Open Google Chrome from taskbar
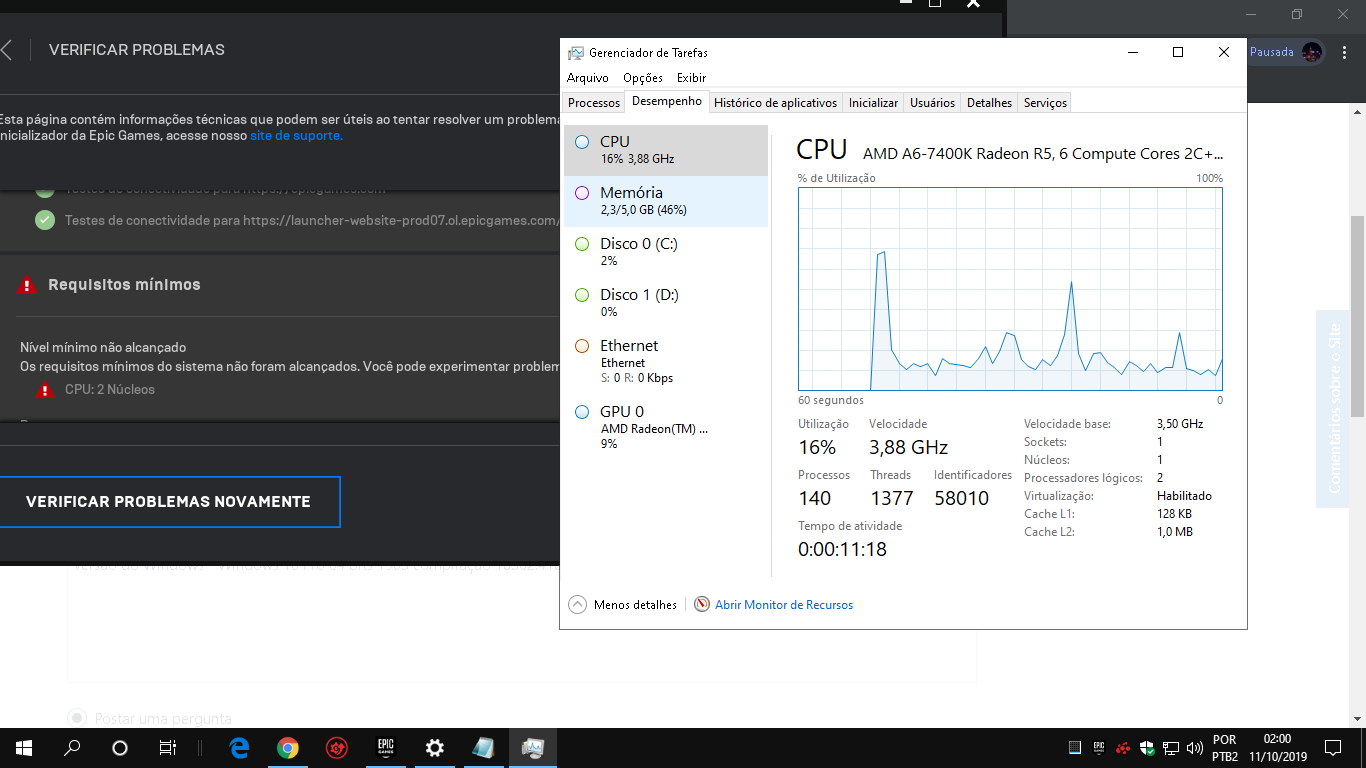1366x768 pixels. (x=288, y=748)
